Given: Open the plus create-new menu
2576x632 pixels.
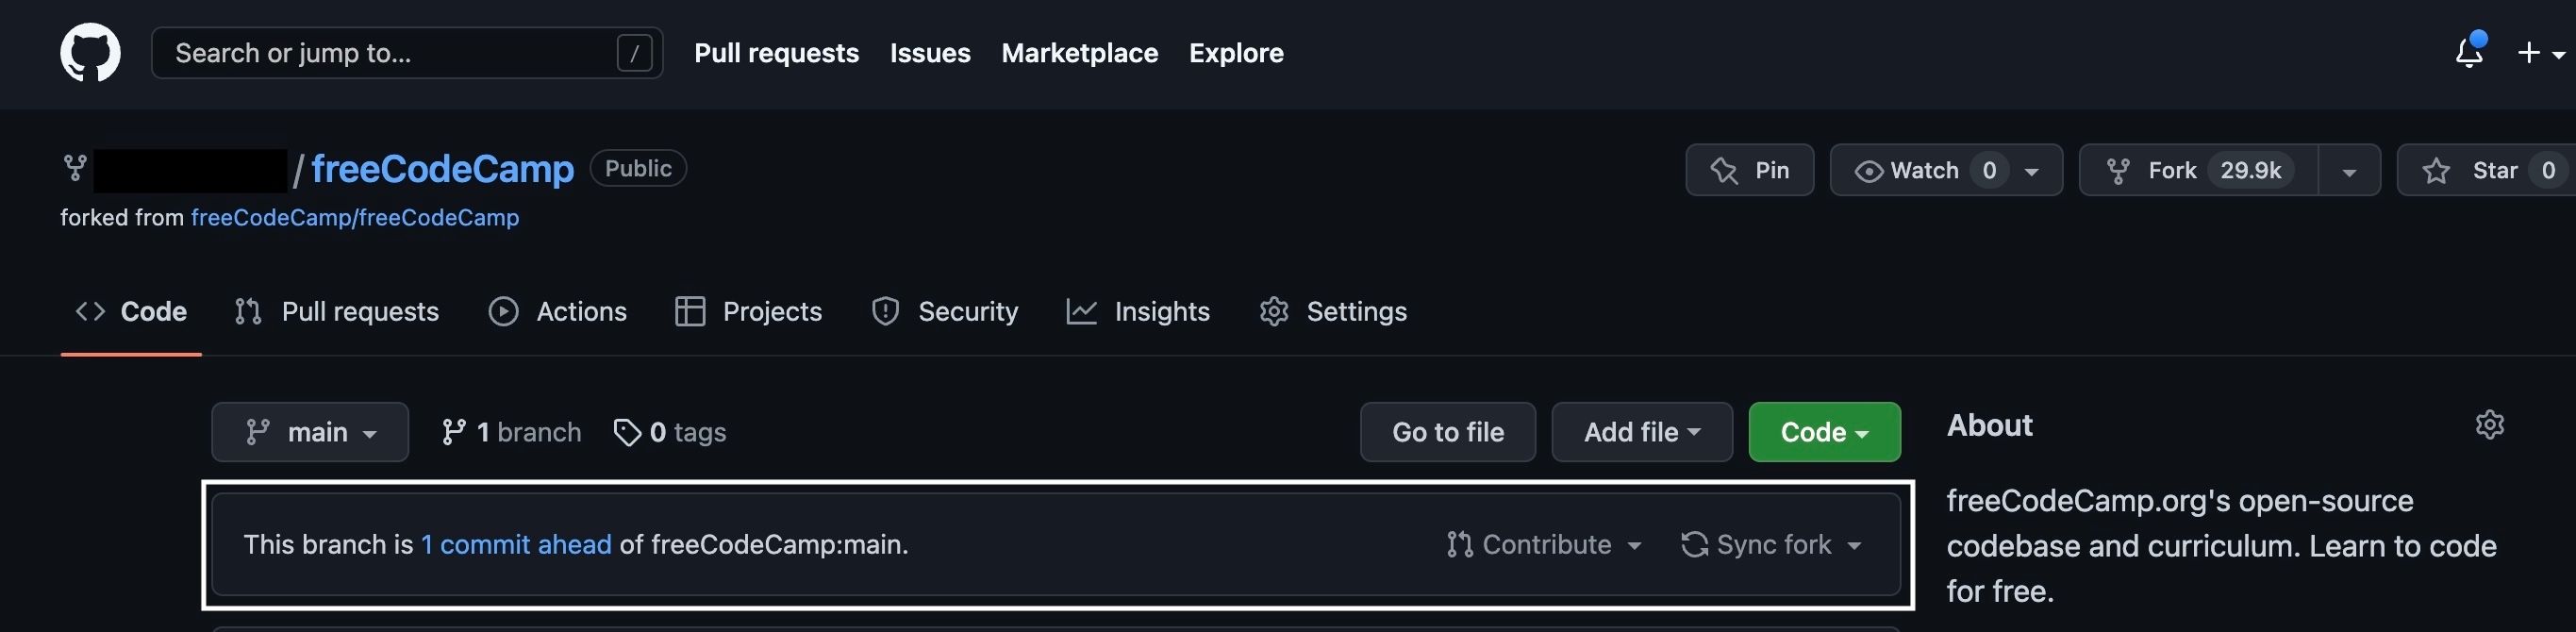Looking at the screenshot, I should (2541, 53).
